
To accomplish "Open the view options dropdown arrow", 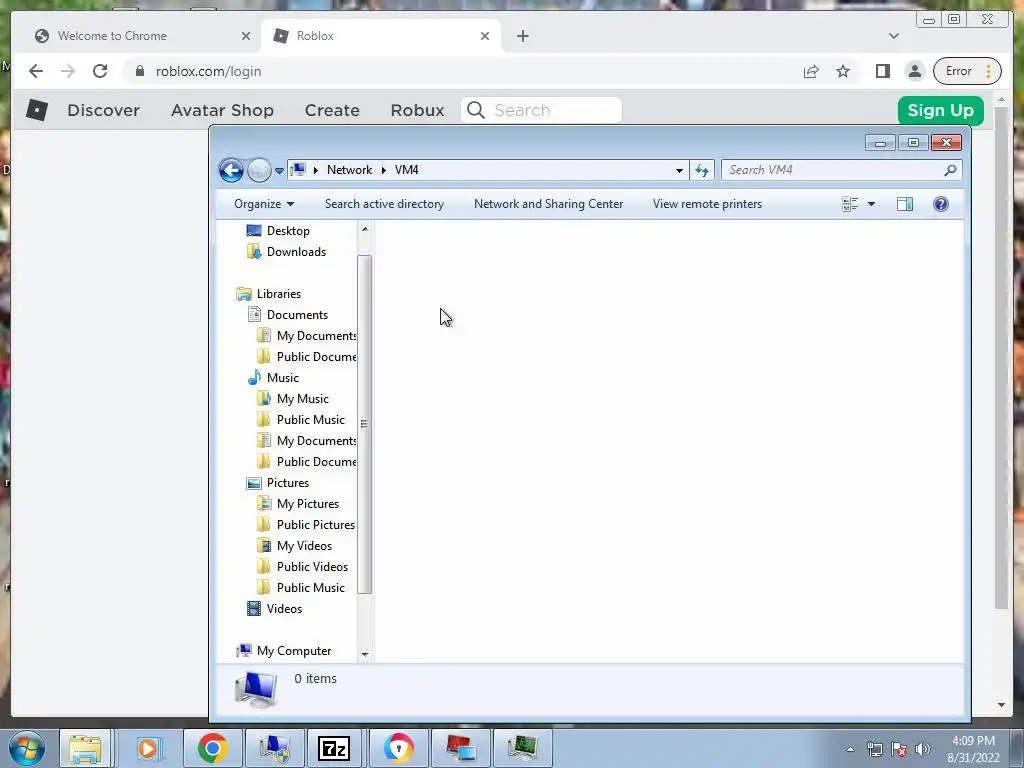I will point(871,204).
